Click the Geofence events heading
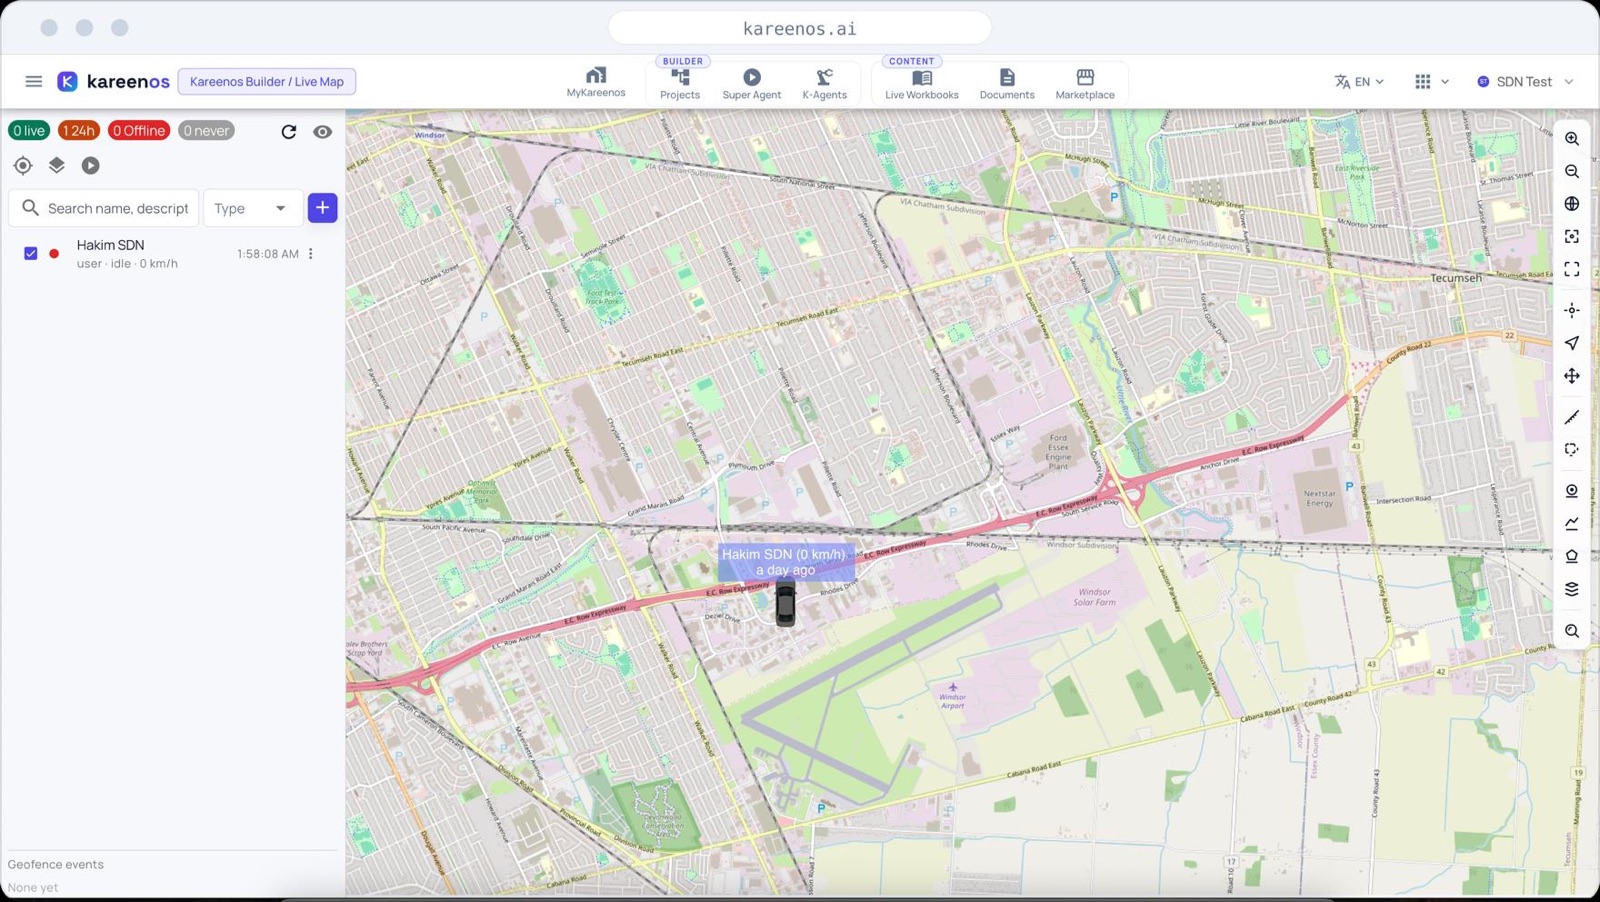 (56, 865)
